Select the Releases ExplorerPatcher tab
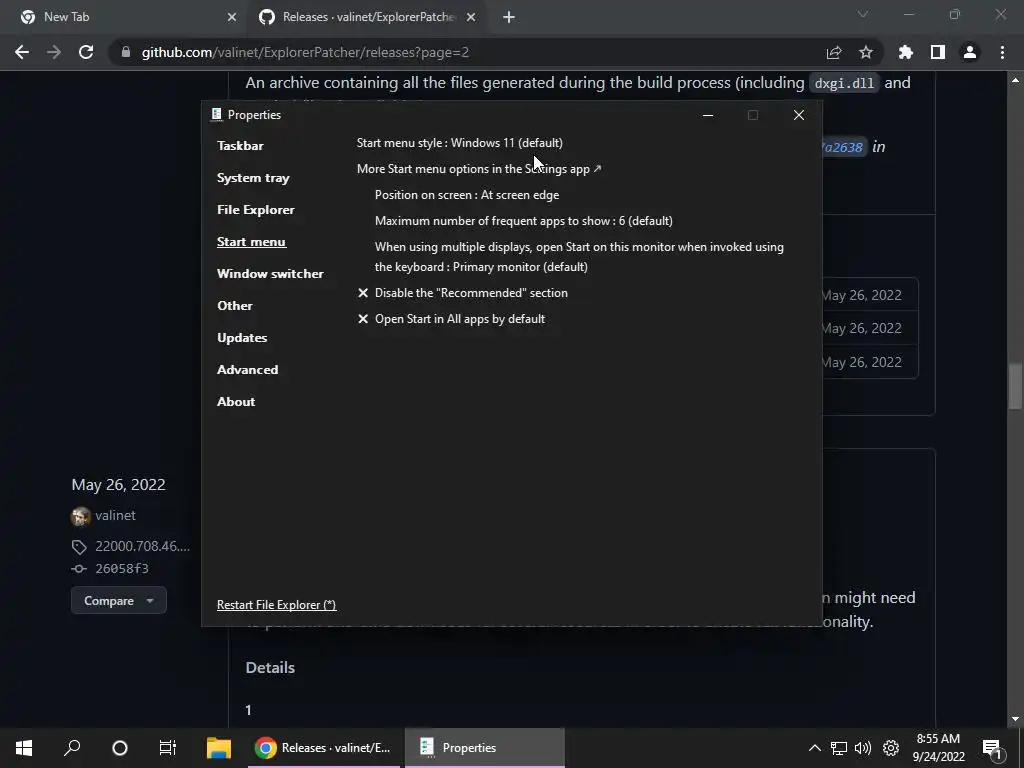Image resolution: width=1024 pixels, height=768 pixels. point(367,17)
